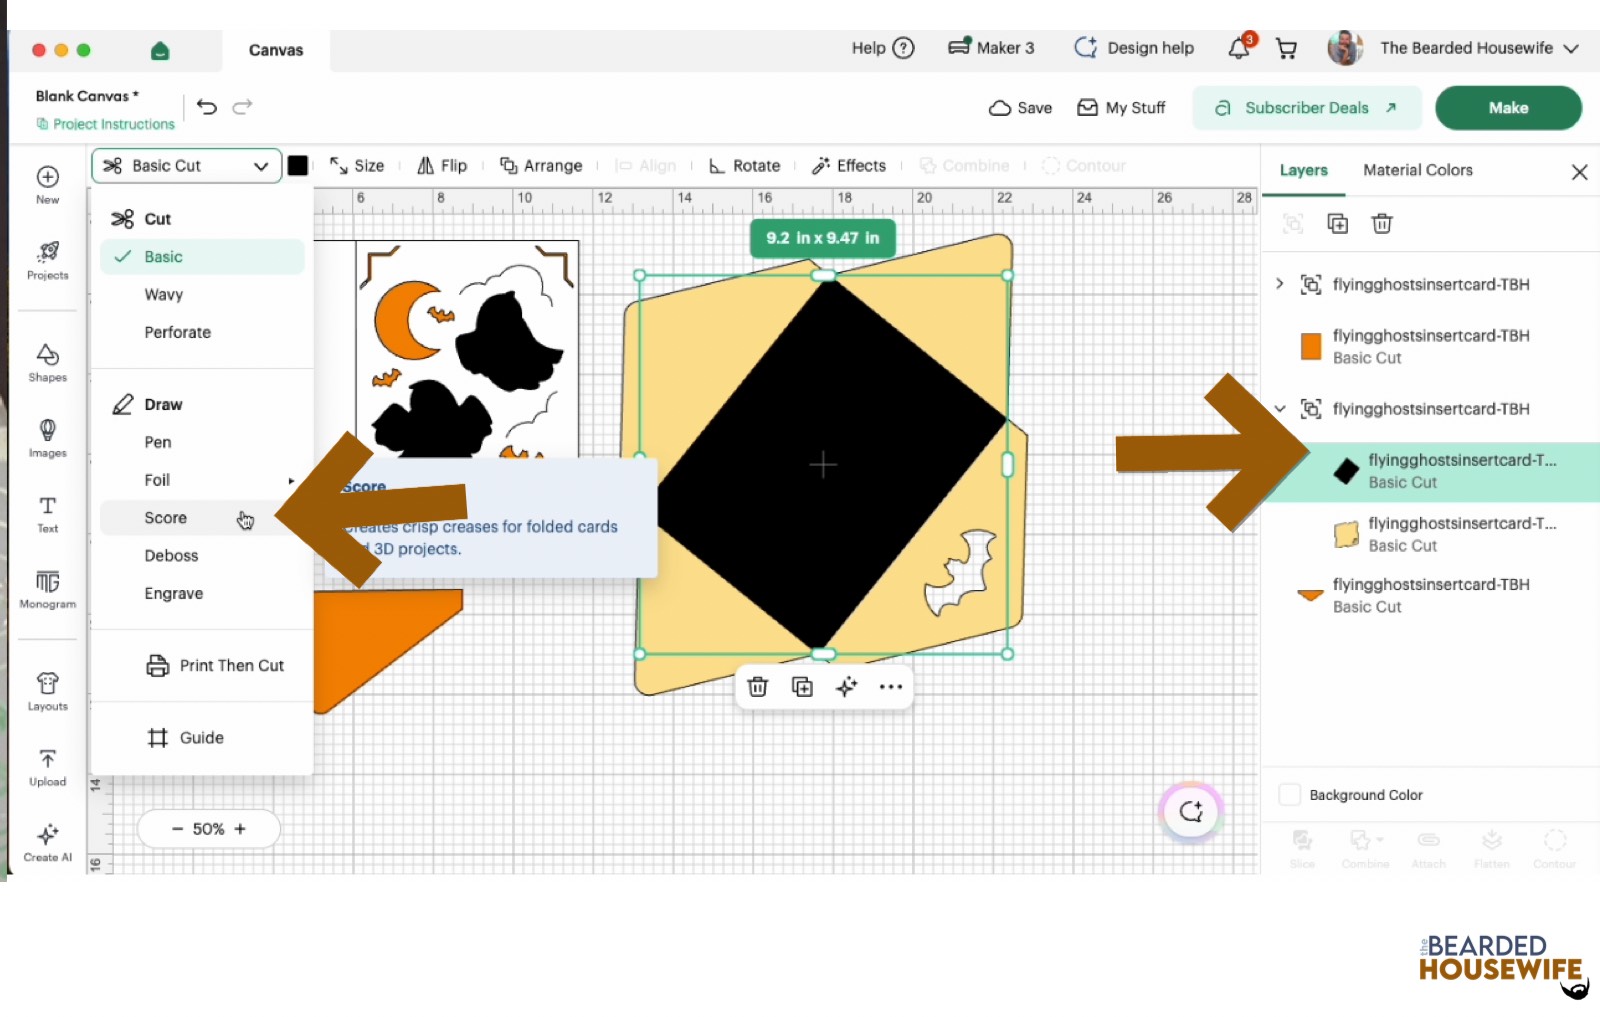Open the Monogram tool
The width and height of the screenshot is (1600, 1017).
[x=47, y=589]
